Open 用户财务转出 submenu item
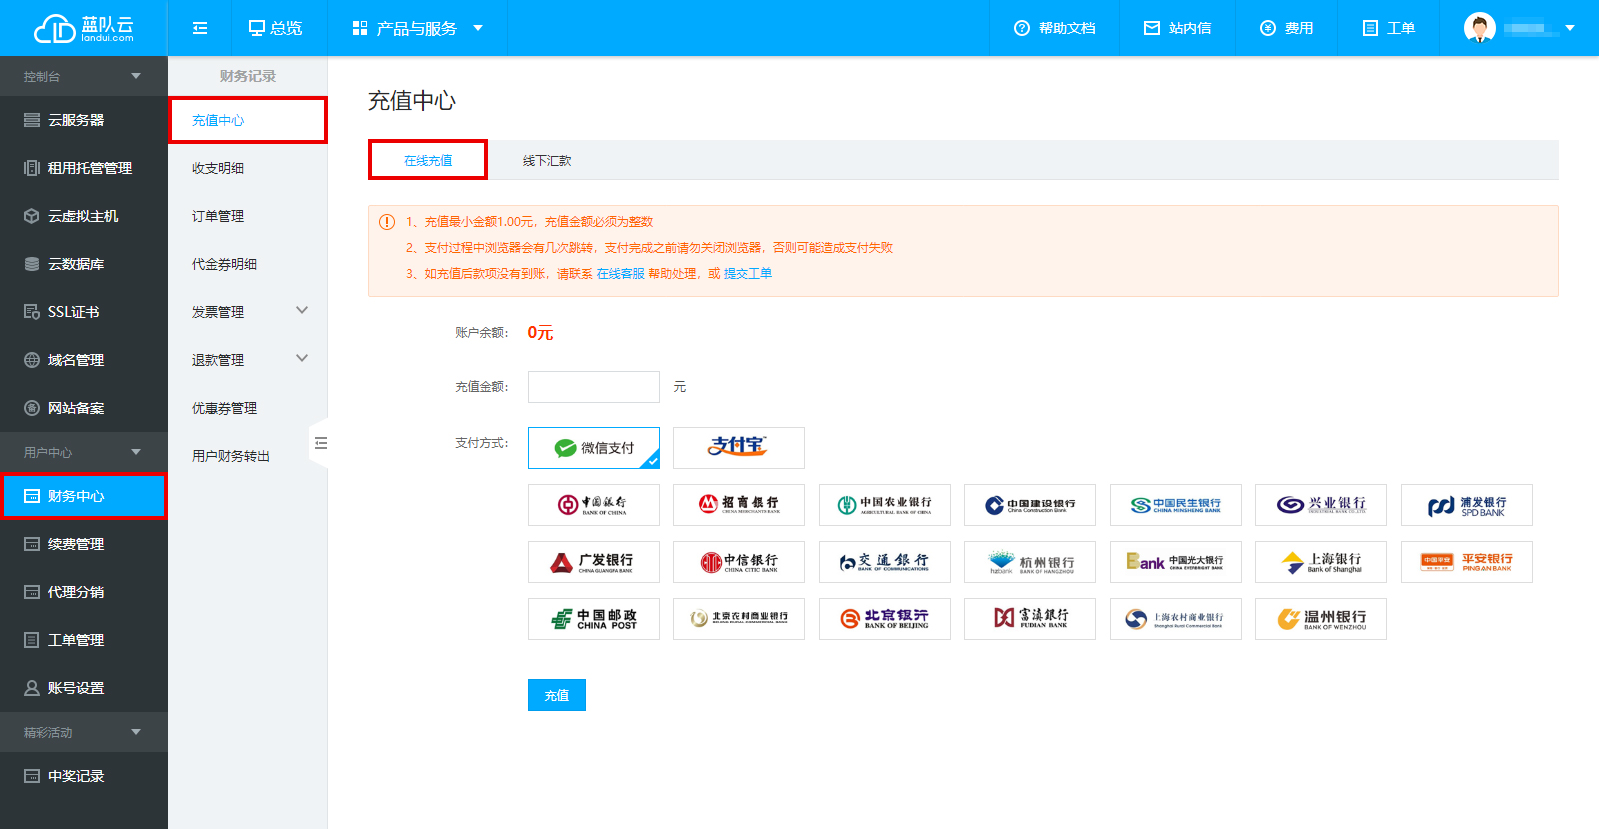1599x829 pixels. (248, 456)
